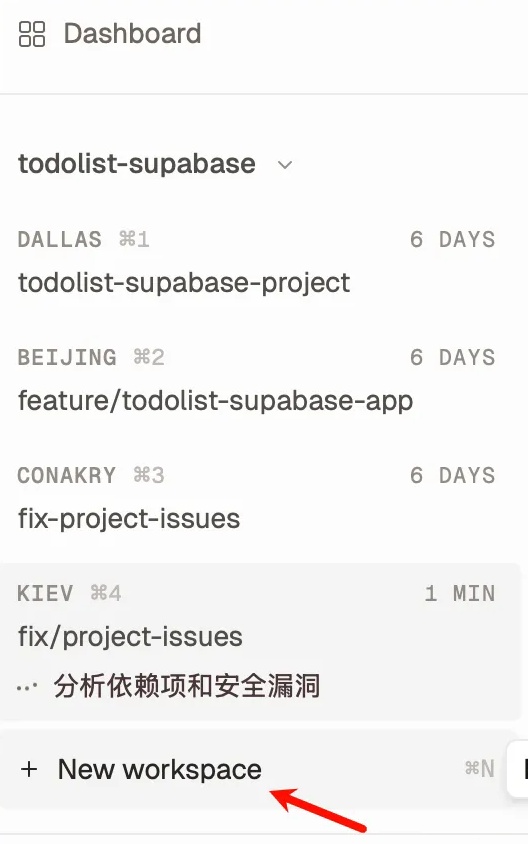Create a New workspace
The height and width of the screenshot is (844, 528).
(x=159, y=769)
